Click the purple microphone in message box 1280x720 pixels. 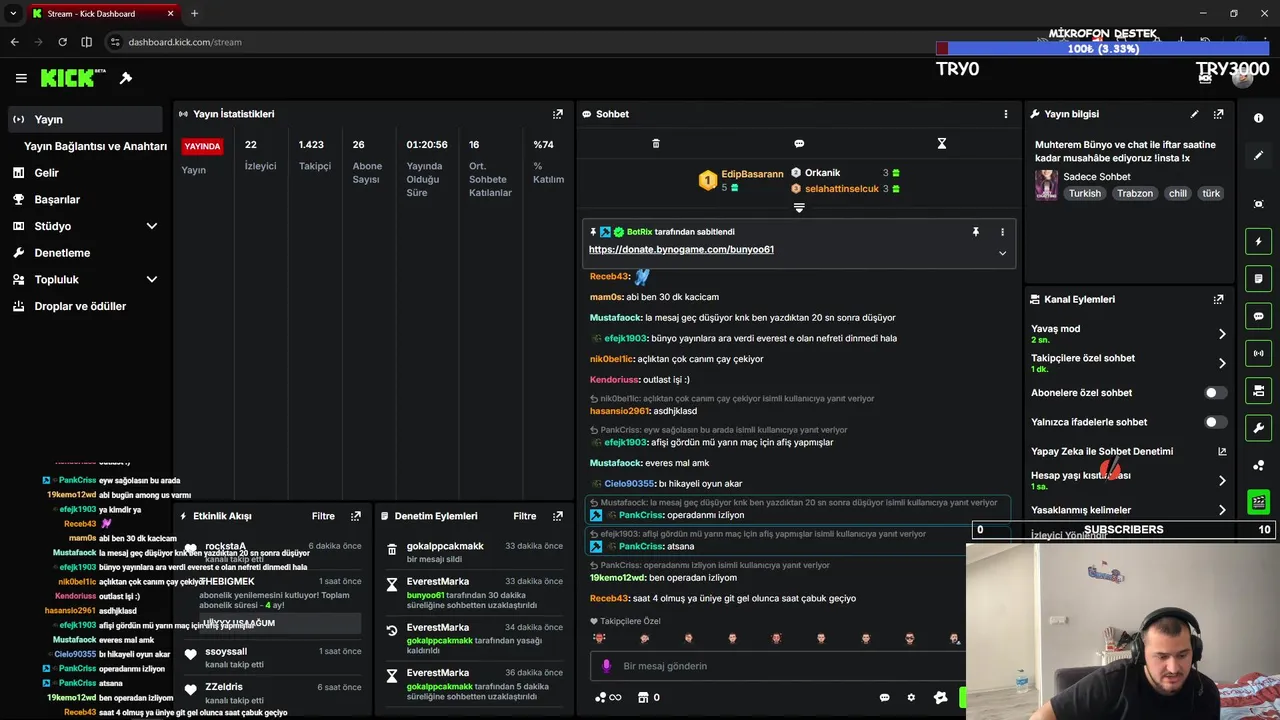click(x=606, y=666)
